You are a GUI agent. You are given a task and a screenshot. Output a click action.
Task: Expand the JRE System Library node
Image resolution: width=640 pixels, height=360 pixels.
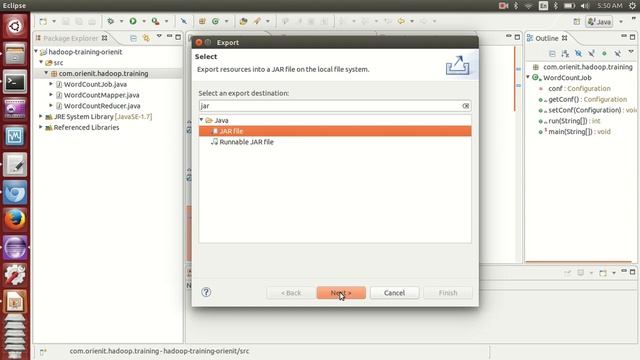click(x=41, y=116)
